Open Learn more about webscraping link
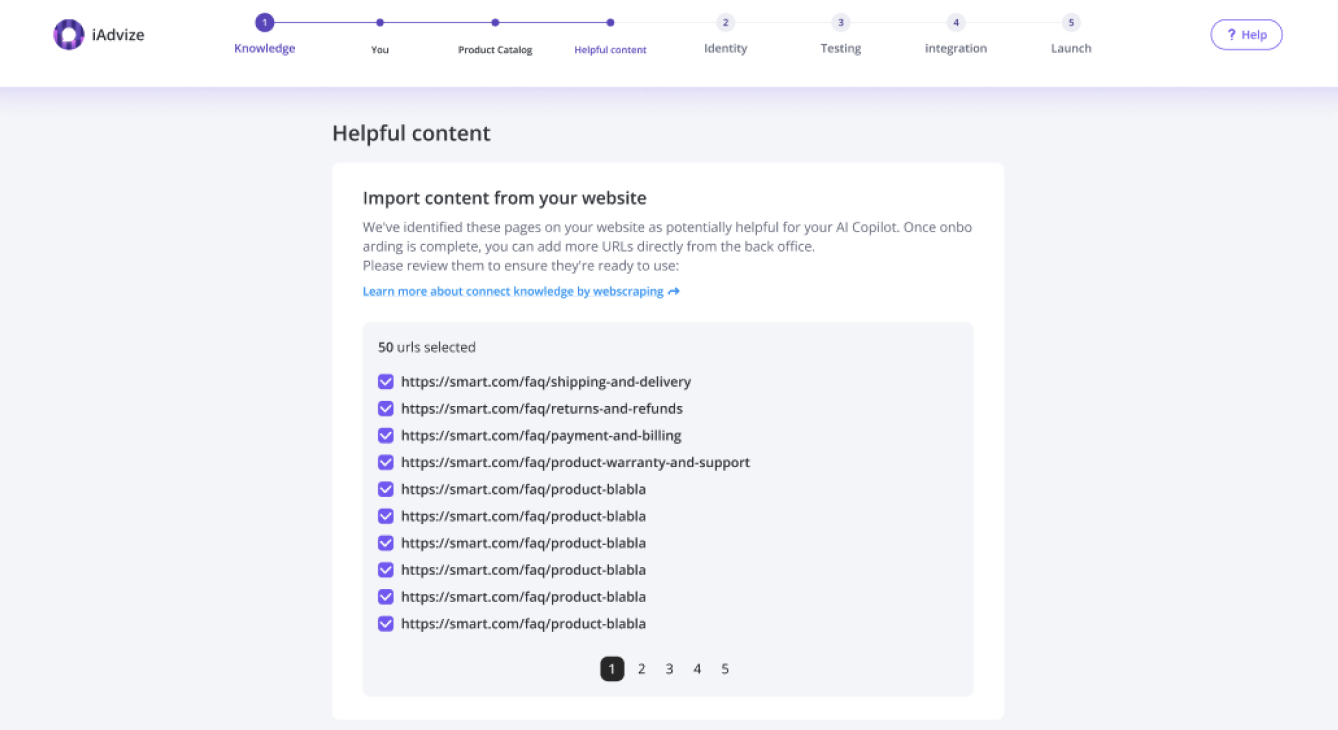The image size is (1338, 730). 513,292
